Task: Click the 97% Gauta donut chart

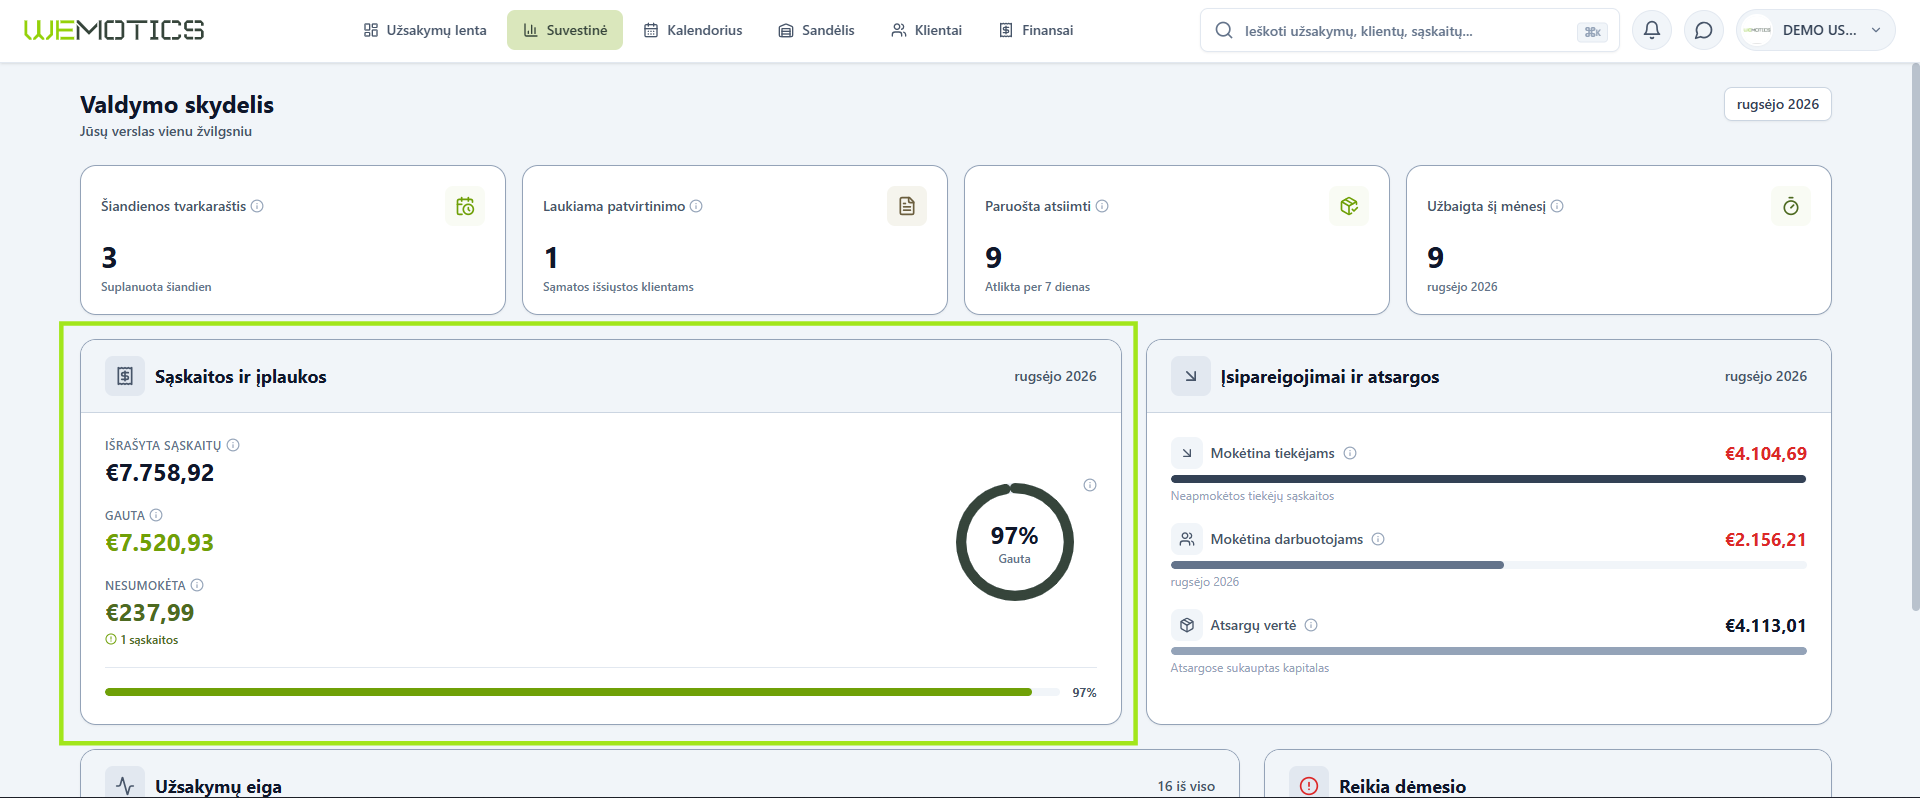Action: pyautogui.click(x=1014, y=542)
